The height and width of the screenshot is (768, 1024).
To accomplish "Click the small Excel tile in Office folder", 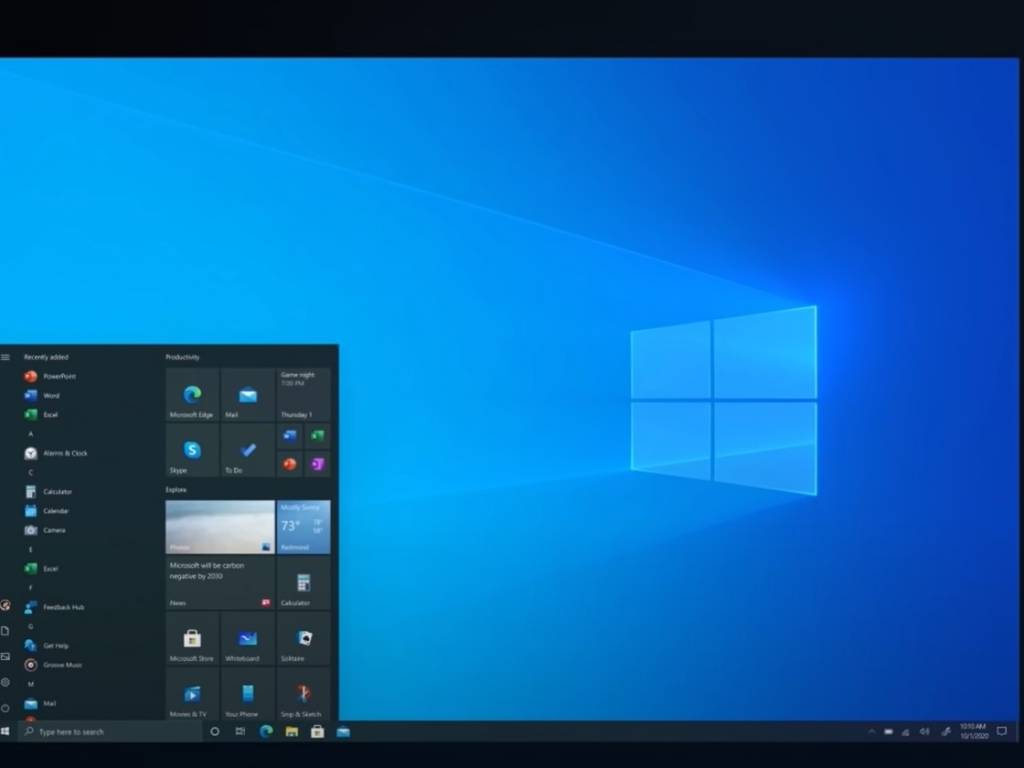I will tap(317, 436).
